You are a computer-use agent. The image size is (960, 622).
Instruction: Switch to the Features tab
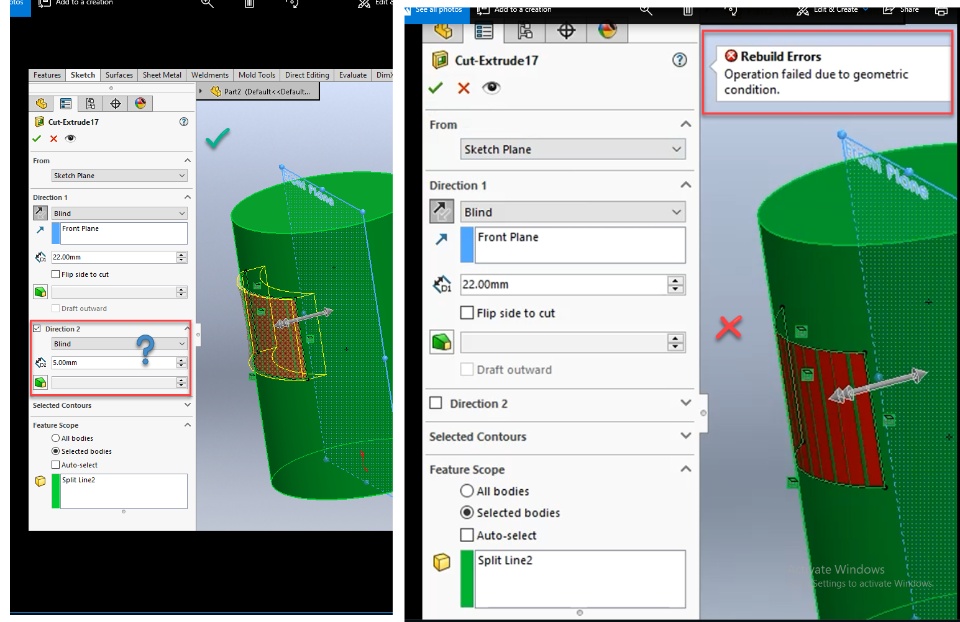tap(47, 75)
